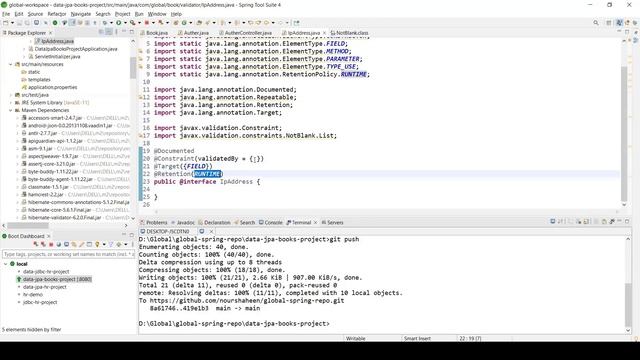Click line 23 'public @interface IpAddress' in editor

207,182
